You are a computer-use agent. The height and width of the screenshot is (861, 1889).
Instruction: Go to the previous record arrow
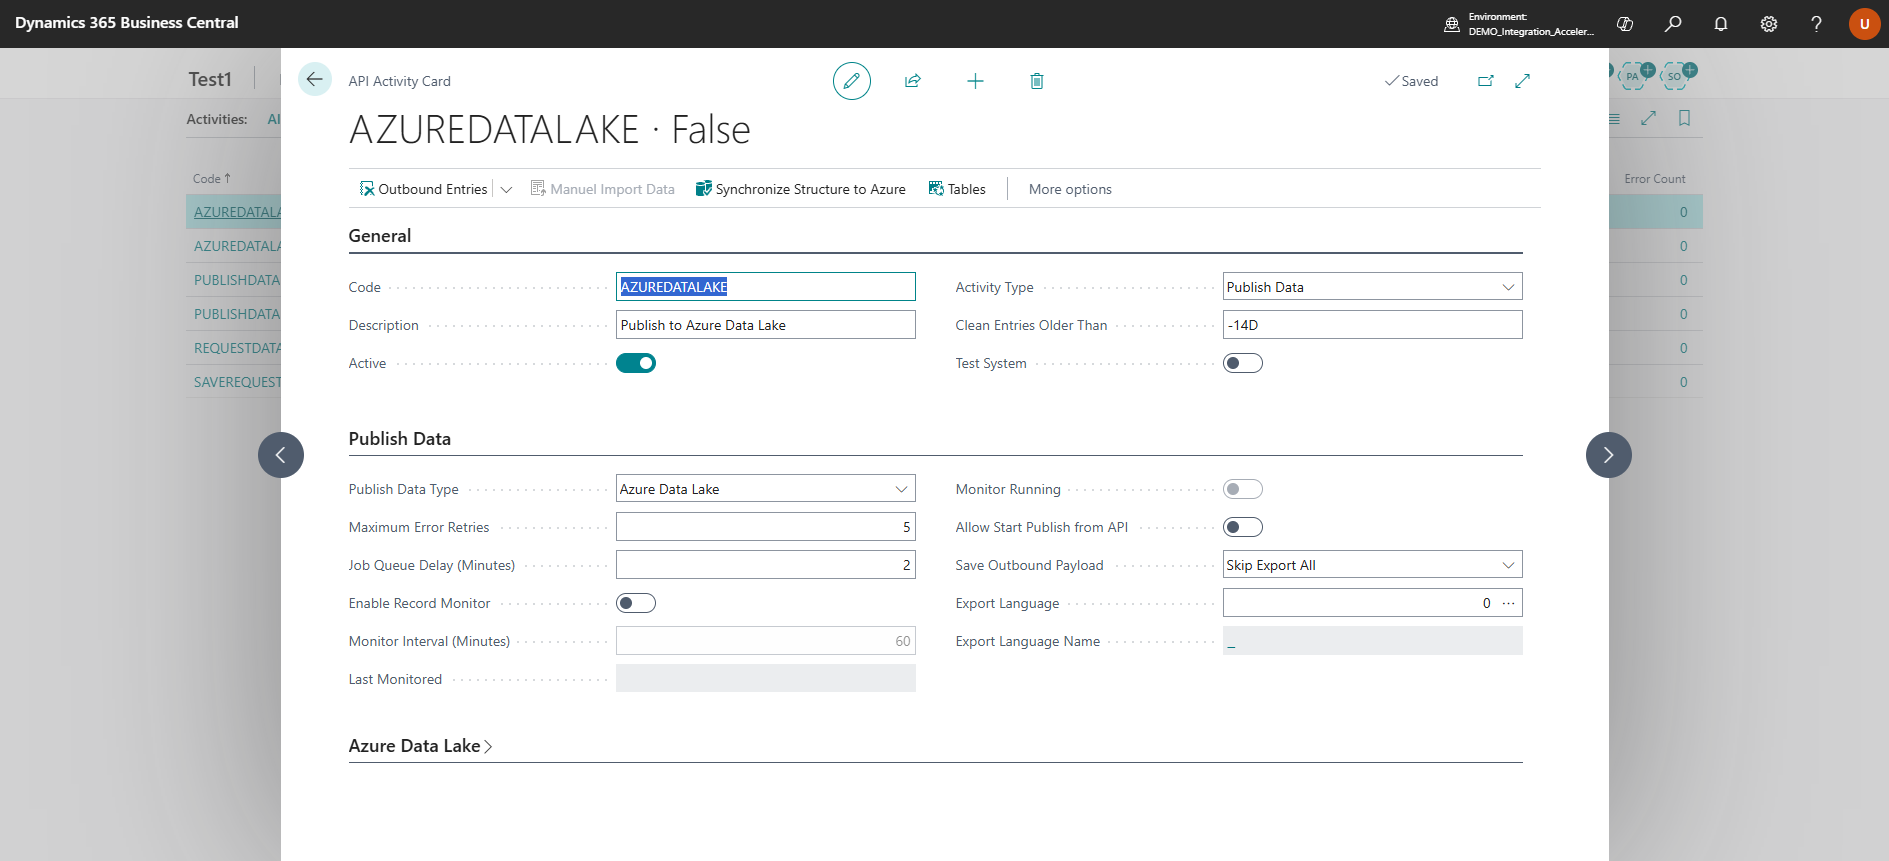281,455
